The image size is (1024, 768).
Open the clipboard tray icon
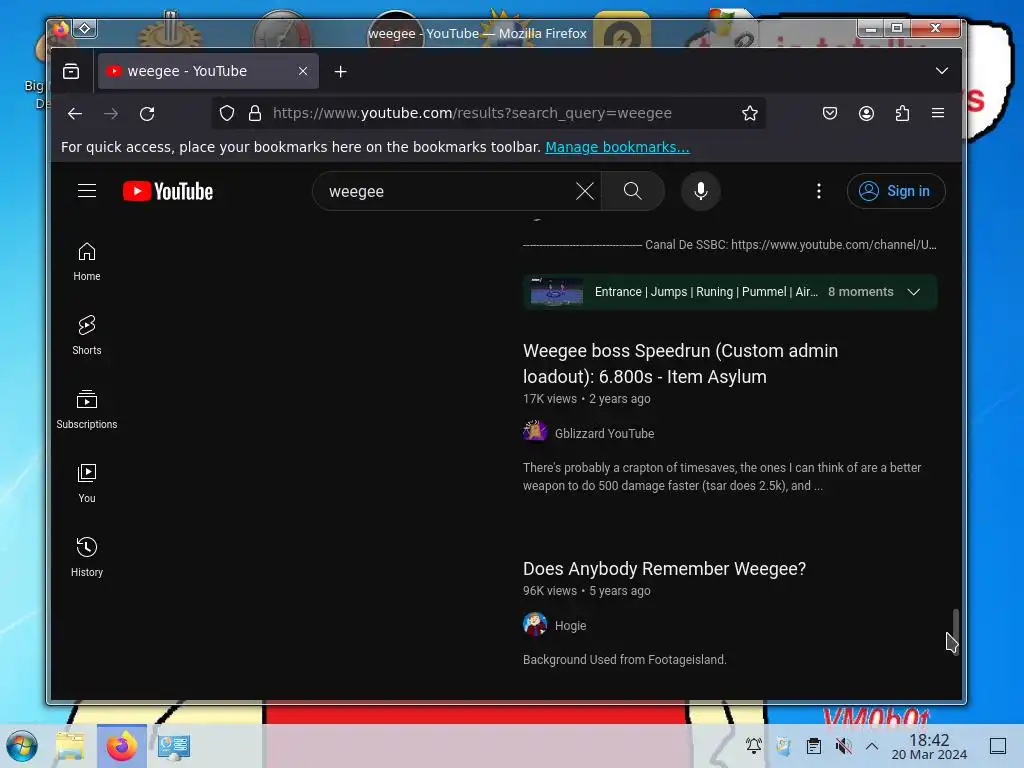tap(814, 746)
